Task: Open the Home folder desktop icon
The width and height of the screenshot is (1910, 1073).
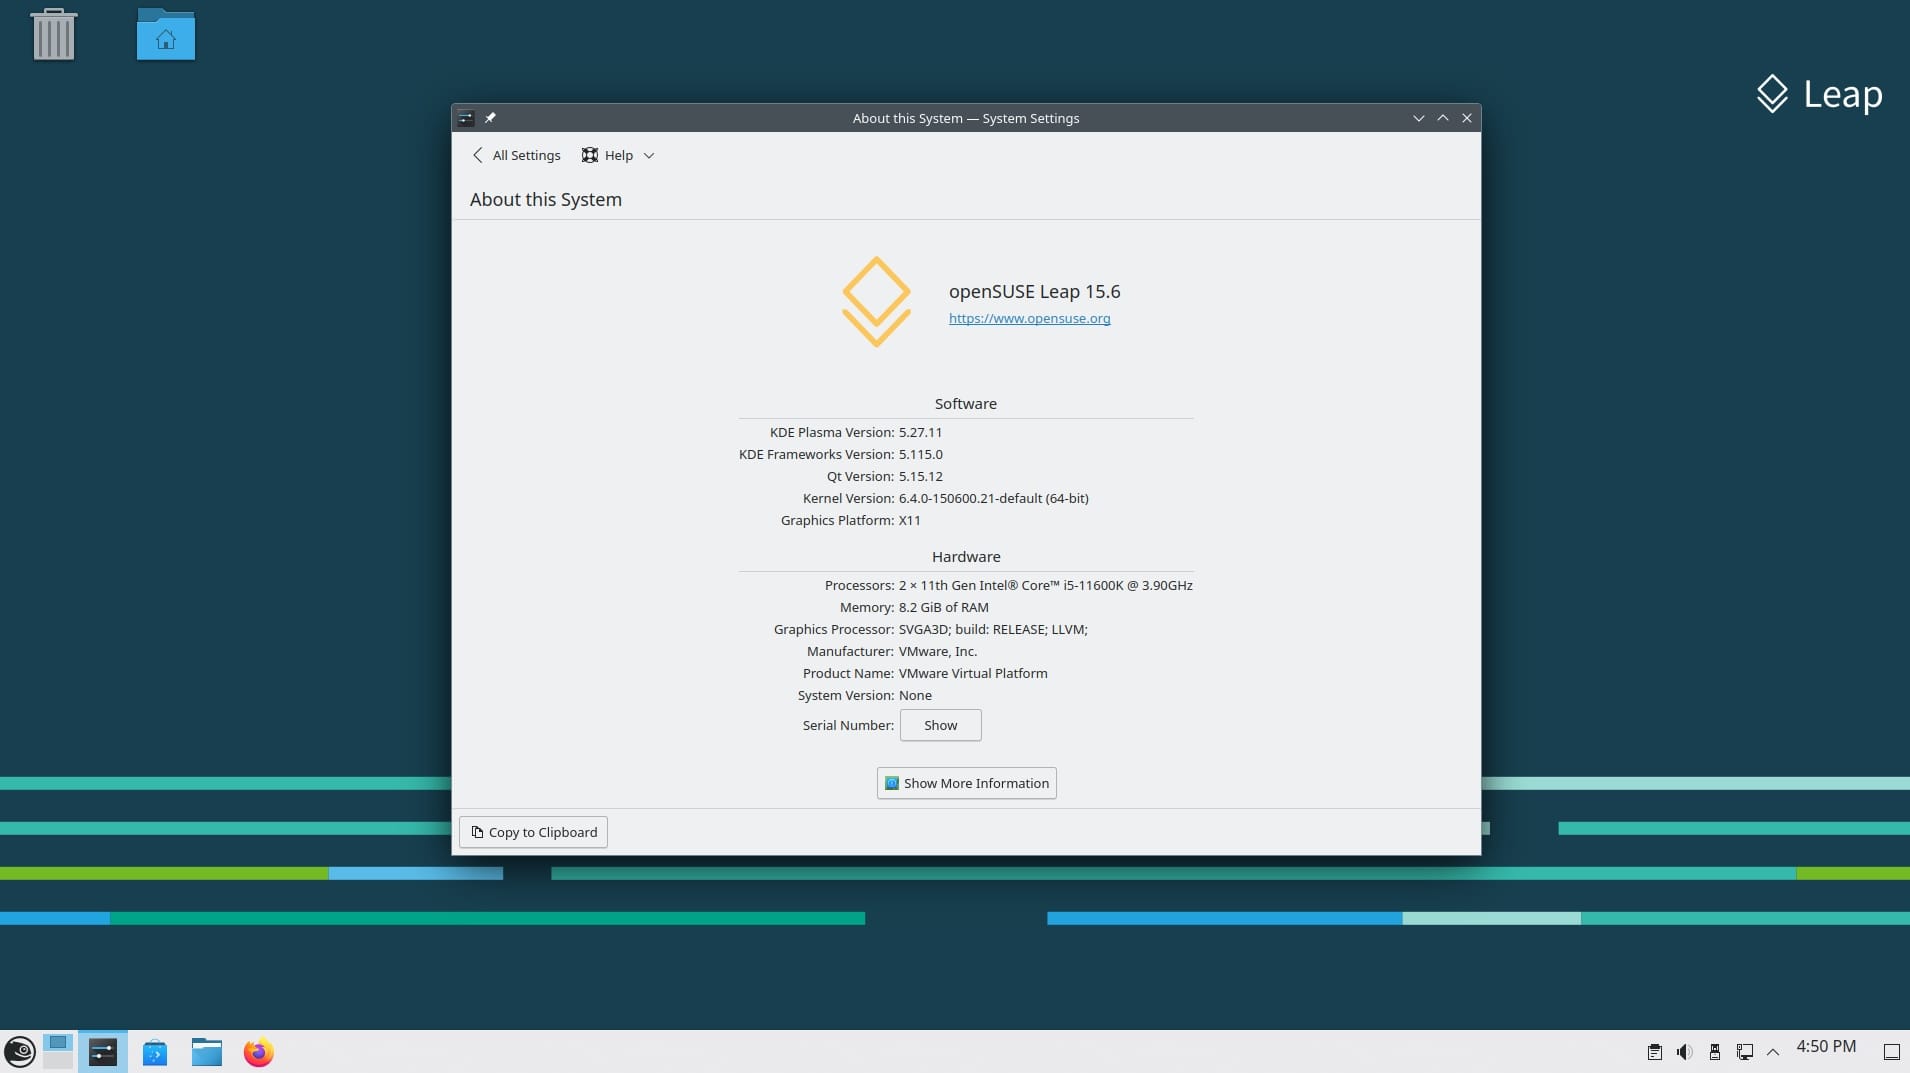Action: [x=165, y=33]
